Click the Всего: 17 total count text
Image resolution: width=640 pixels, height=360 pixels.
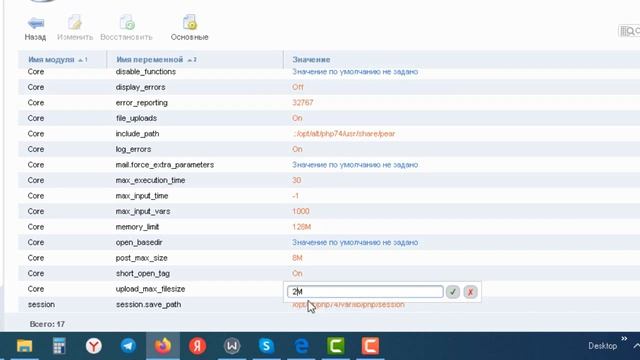point(47,324)
